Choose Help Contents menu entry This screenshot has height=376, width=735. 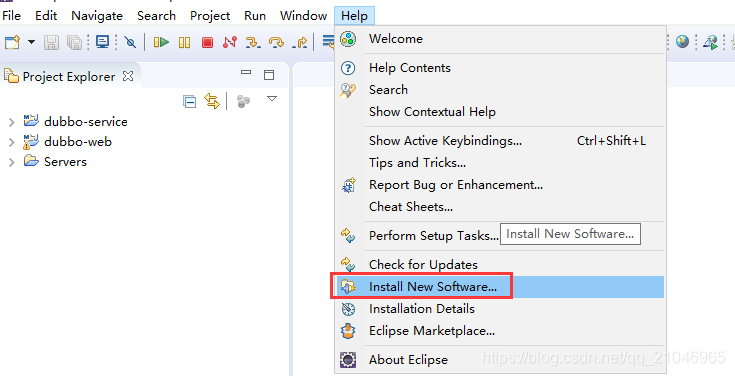click(500, 68)
